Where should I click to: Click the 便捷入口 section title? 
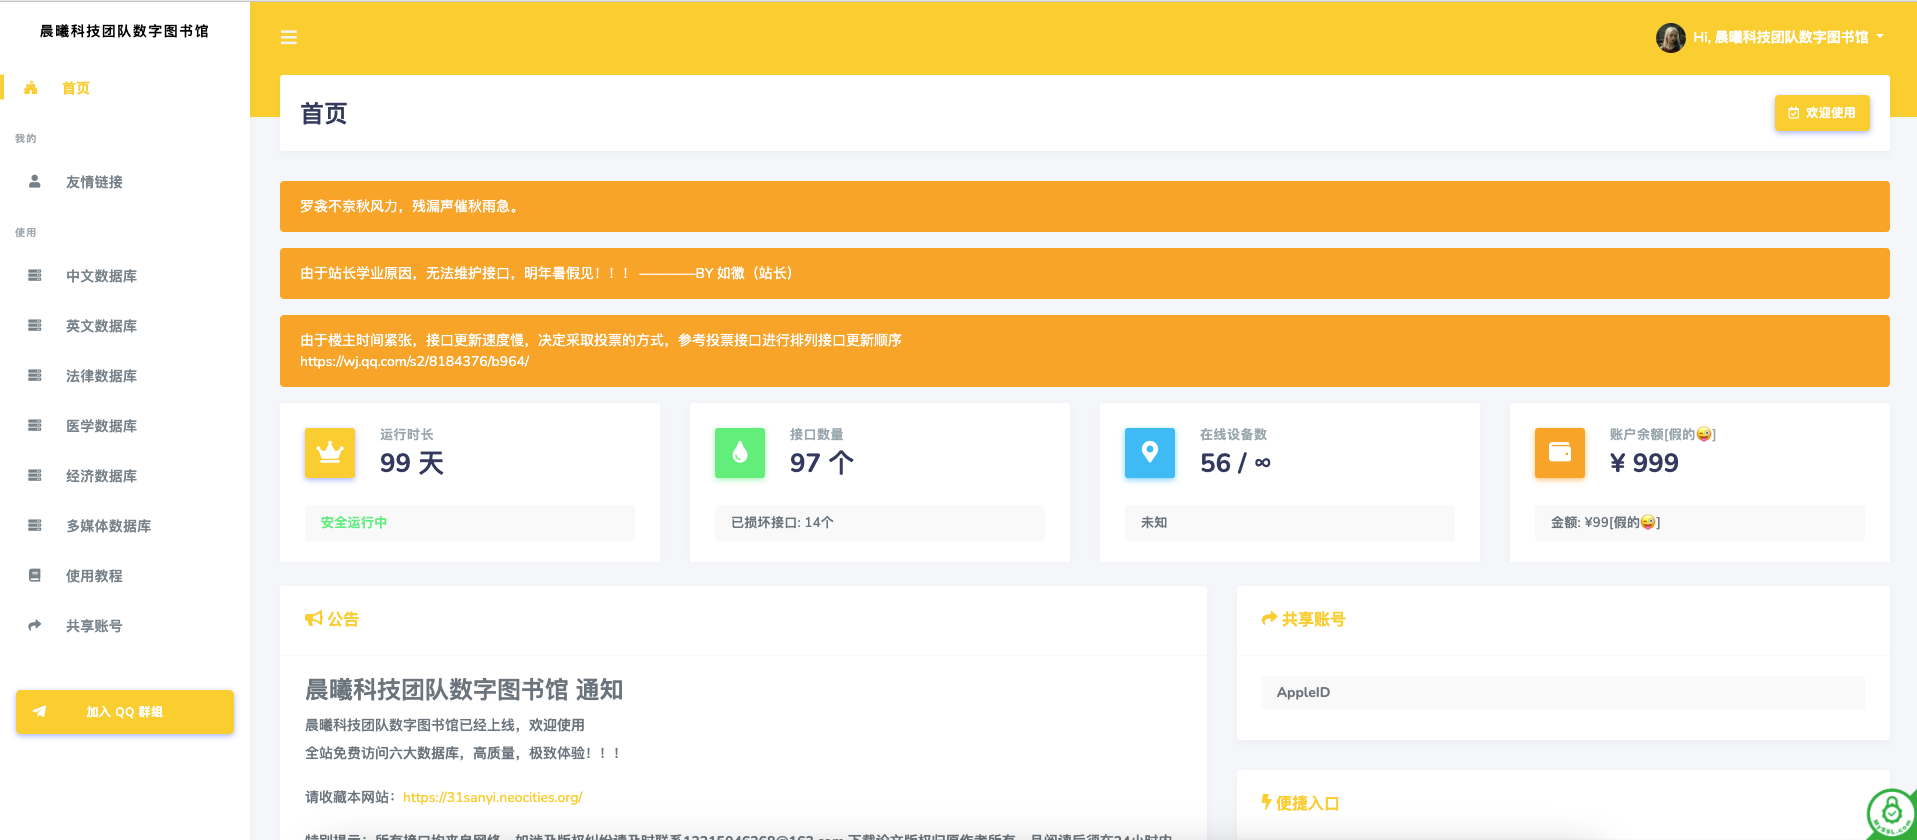pos(1308,803)
